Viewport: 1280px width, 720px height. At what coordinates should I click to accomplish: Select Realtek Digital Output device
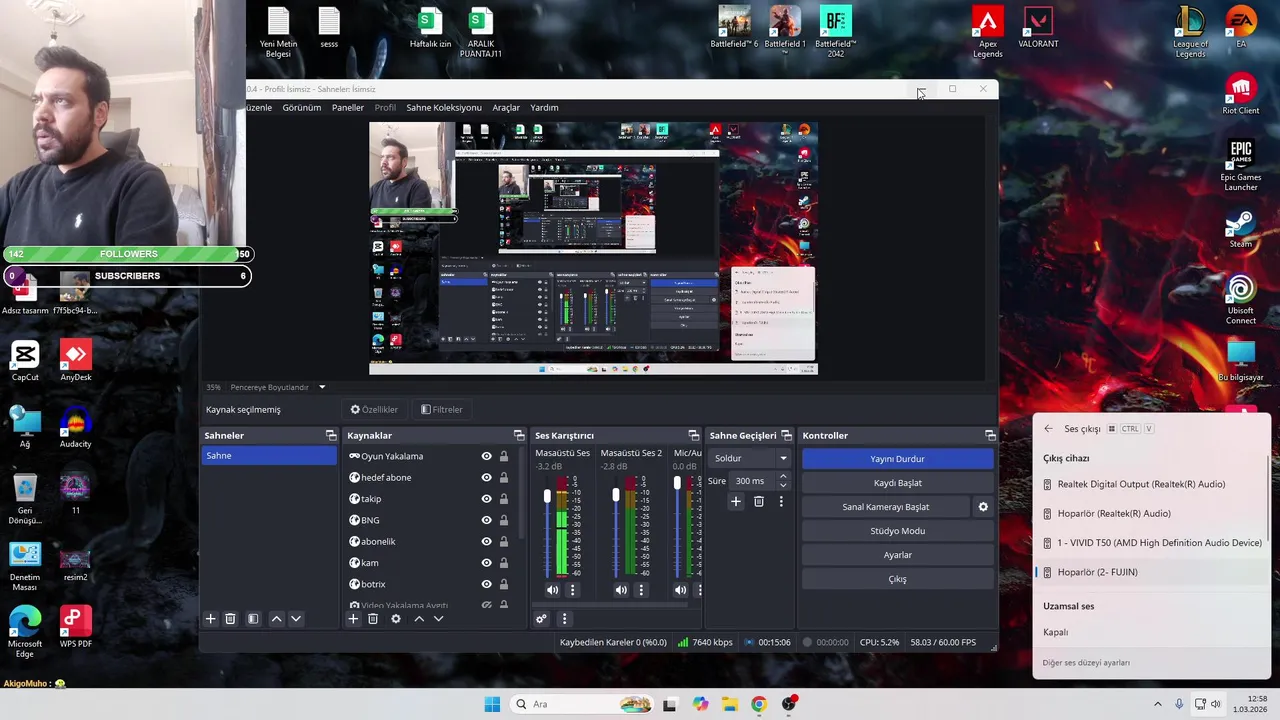tap(1150, 484)
